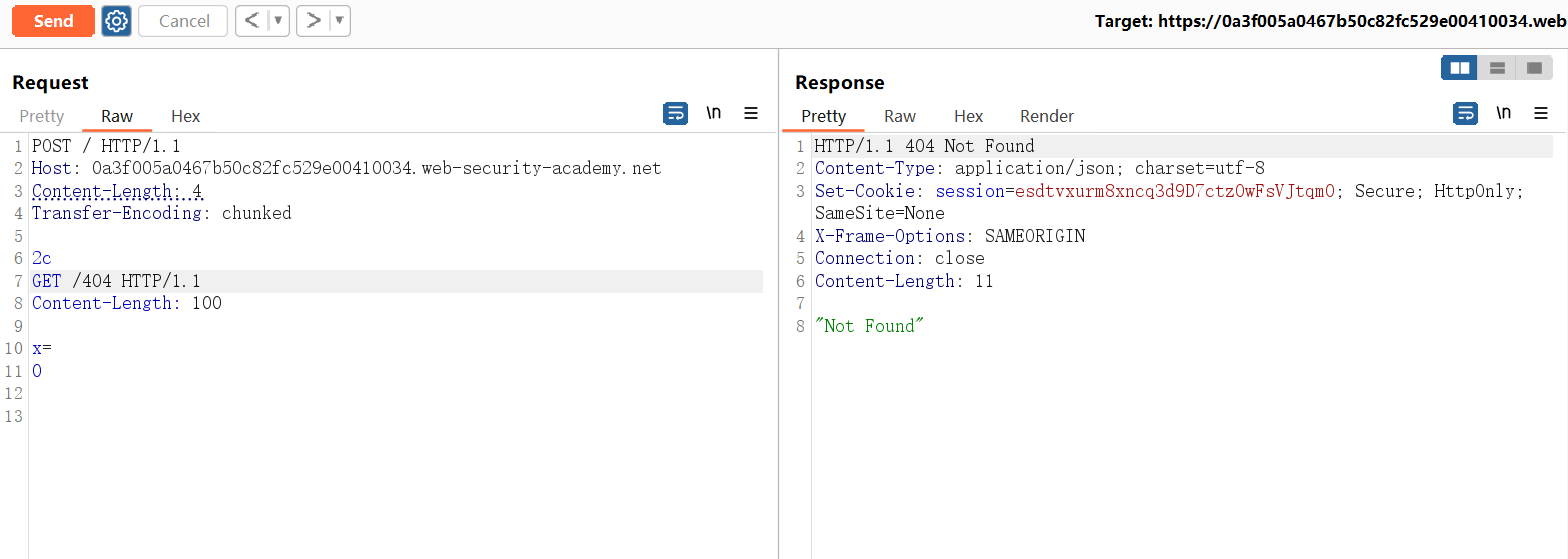The height and width of the screenshot is (559, 1568).
Task: Go forward to next request in history
Action: click(313, 21)
